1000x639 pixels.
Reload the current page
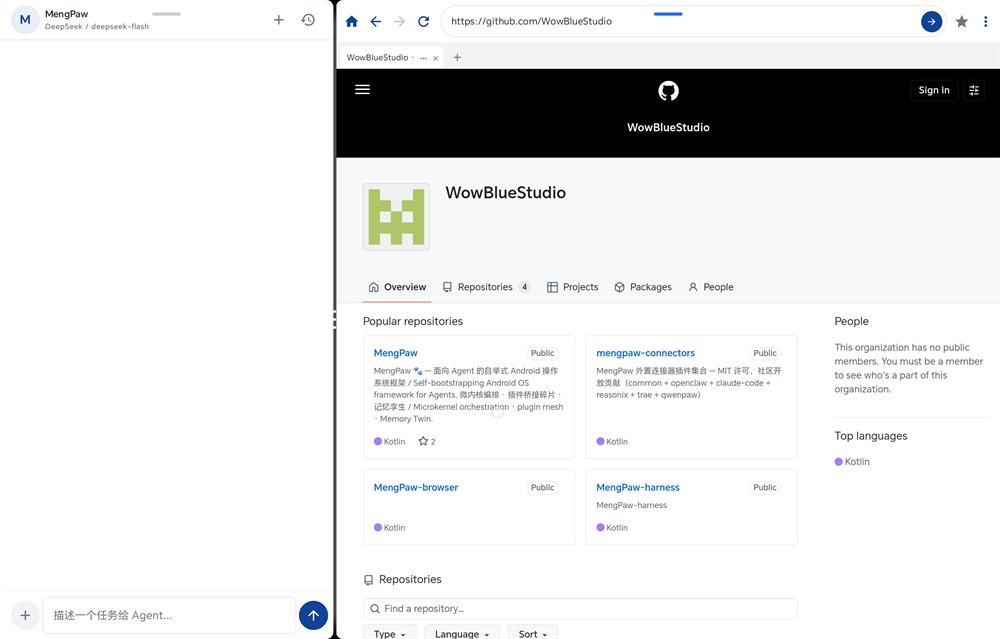(423, 21)
